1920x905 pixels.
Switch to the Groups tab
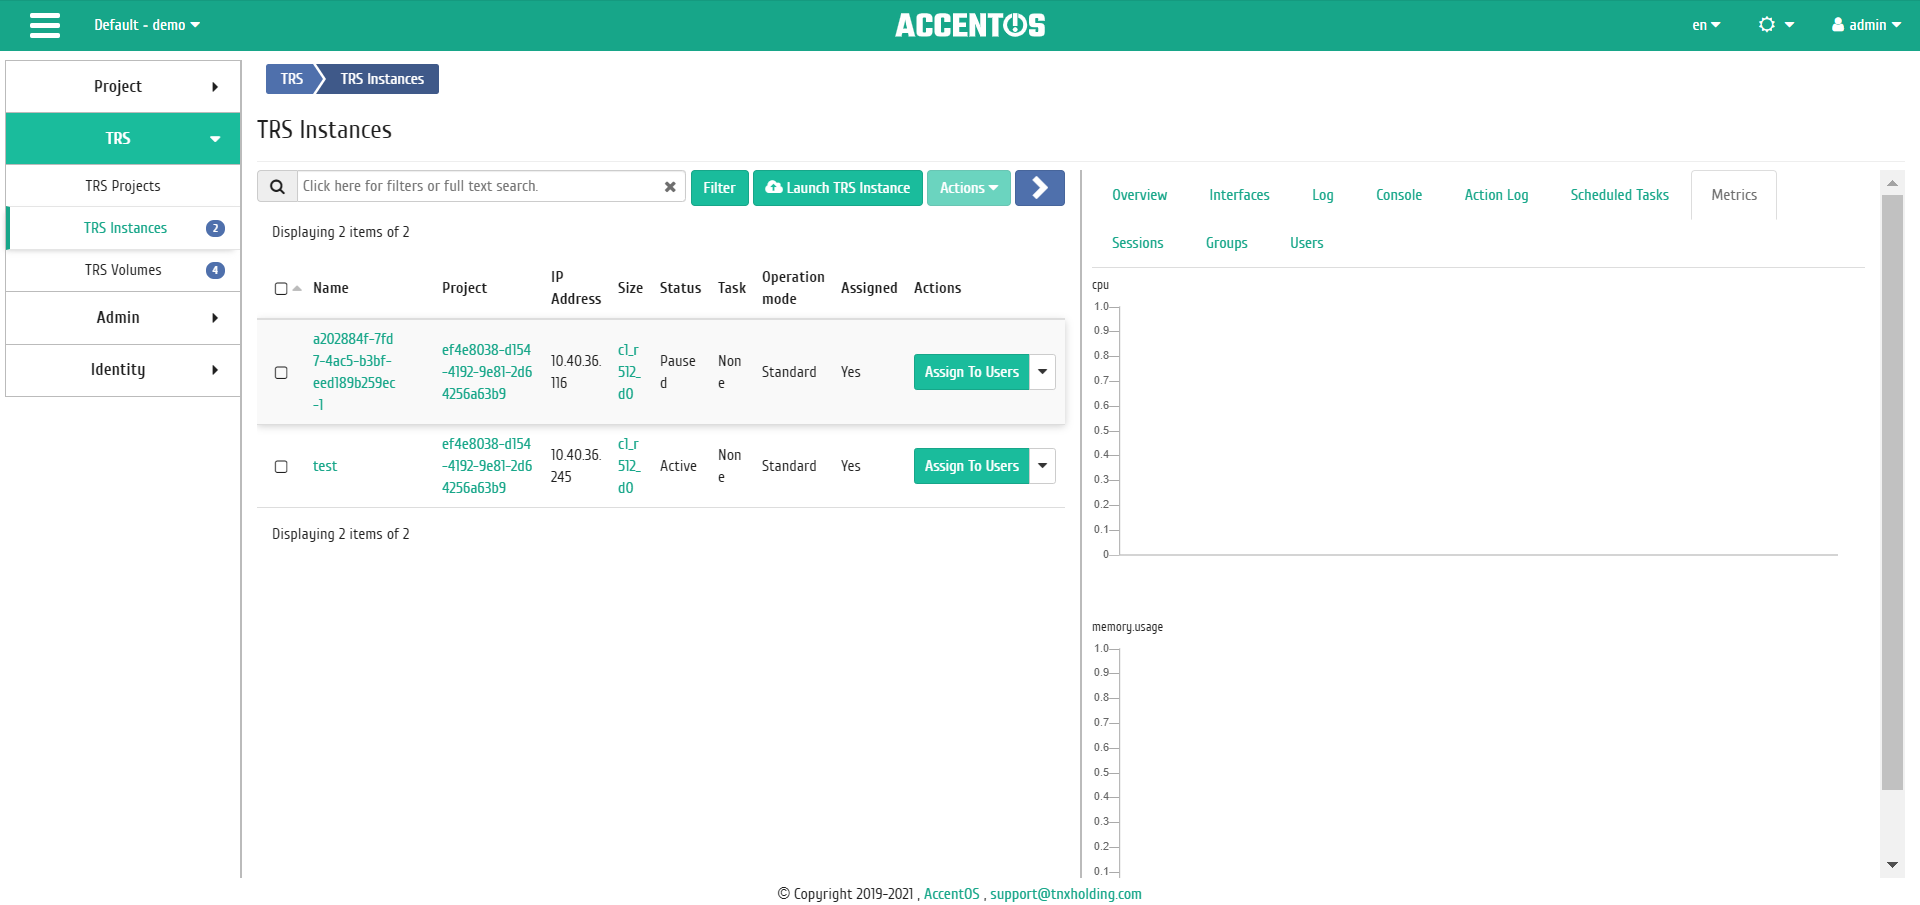click(1226, 243)
